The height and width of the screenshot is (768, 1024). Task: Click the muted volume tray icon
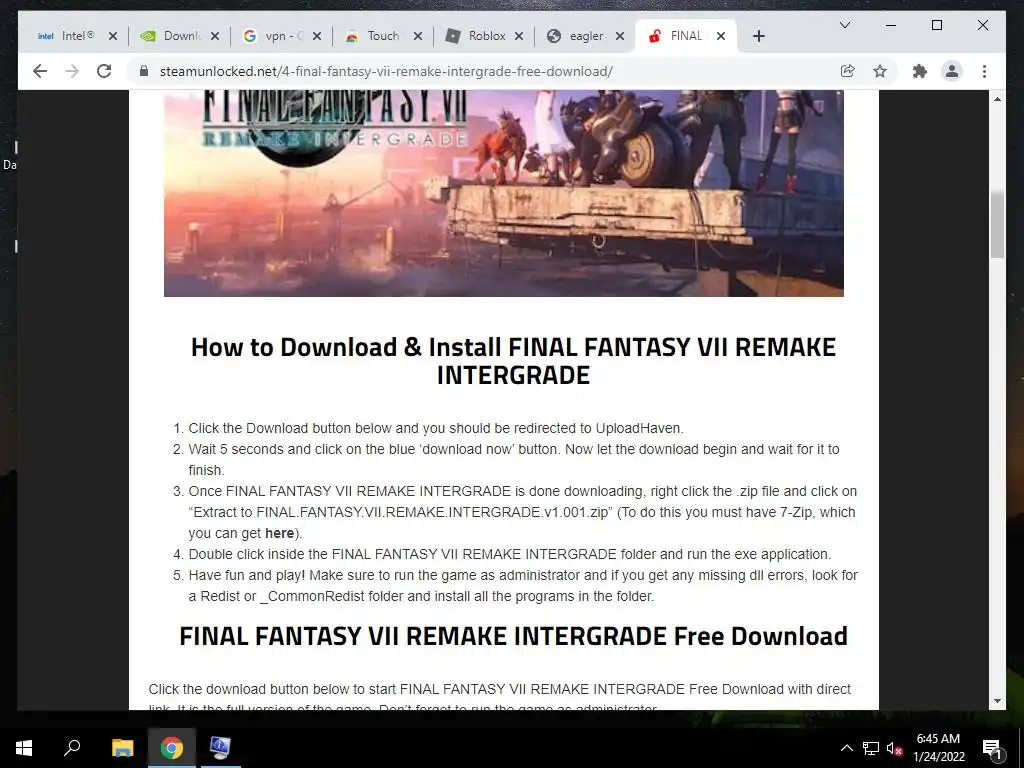click(895, 748)
